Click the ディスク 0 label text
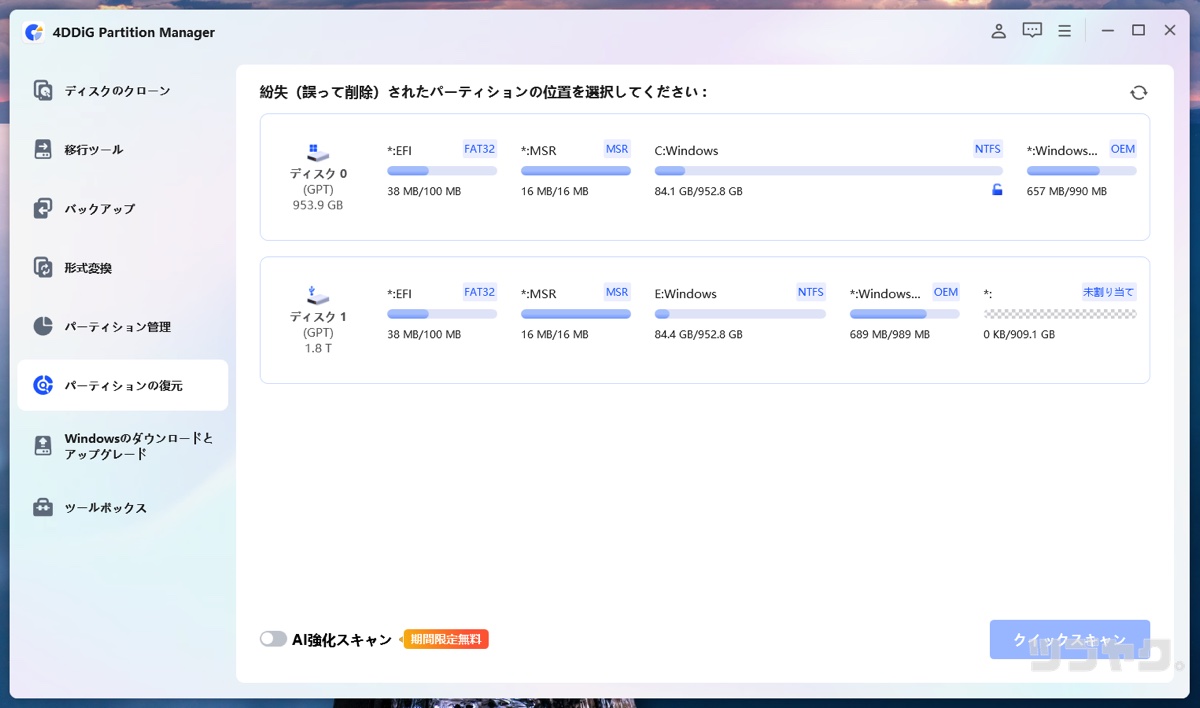Image resolution: width=1200 pixels, height=708 pixels. pyautogui.click(x=318, y=174)
